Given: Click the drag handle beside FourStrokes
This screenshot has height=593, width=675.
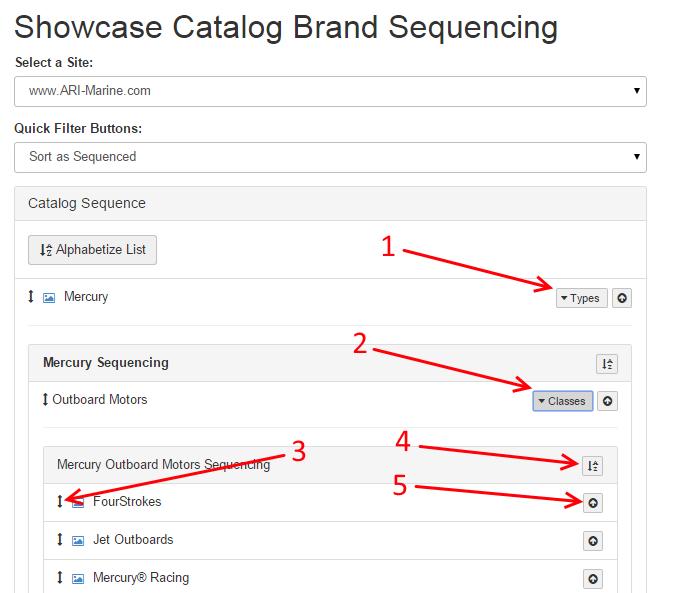Looking at the screenshot, I should [x=60, y=501].
